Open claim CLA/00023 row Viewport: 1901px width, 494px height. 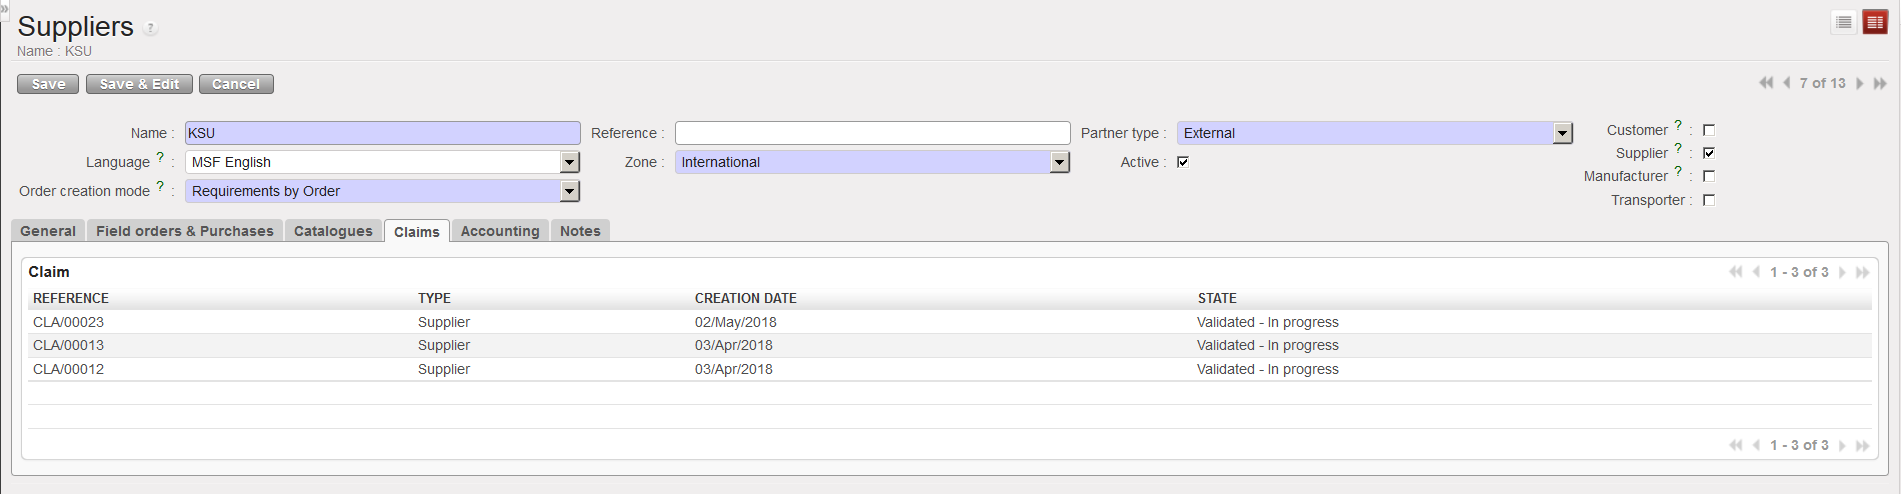coord(69,322)
